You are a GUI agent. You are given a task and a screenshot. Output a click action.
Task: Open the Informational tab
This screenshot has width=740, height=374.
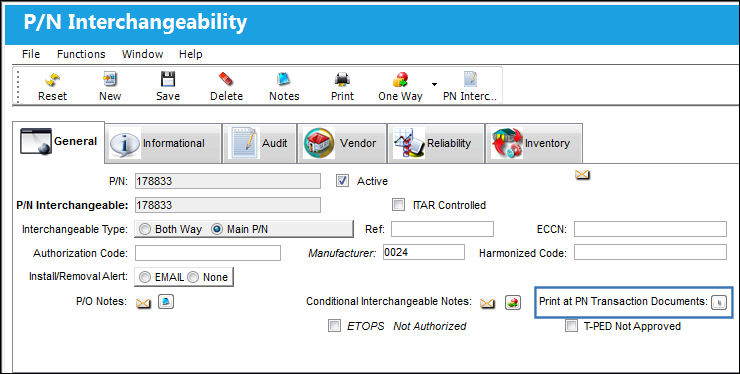164,143
